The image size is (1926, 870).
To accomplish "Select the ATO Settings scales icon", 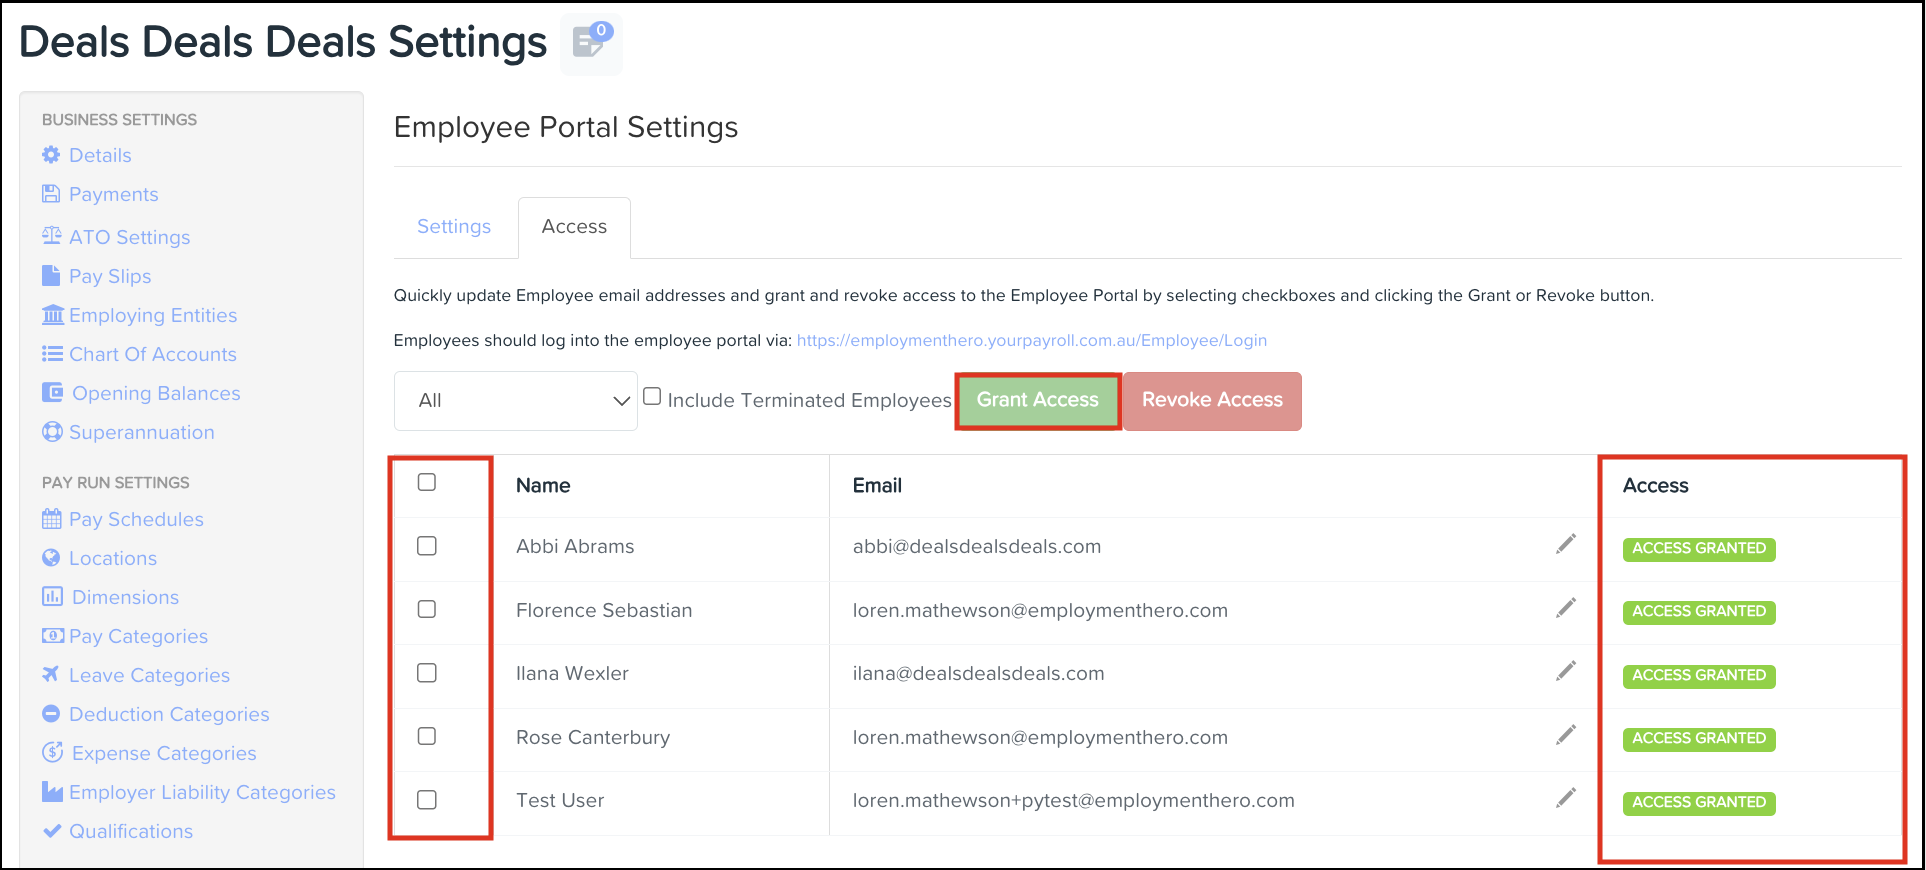I will tap(52, 236).
